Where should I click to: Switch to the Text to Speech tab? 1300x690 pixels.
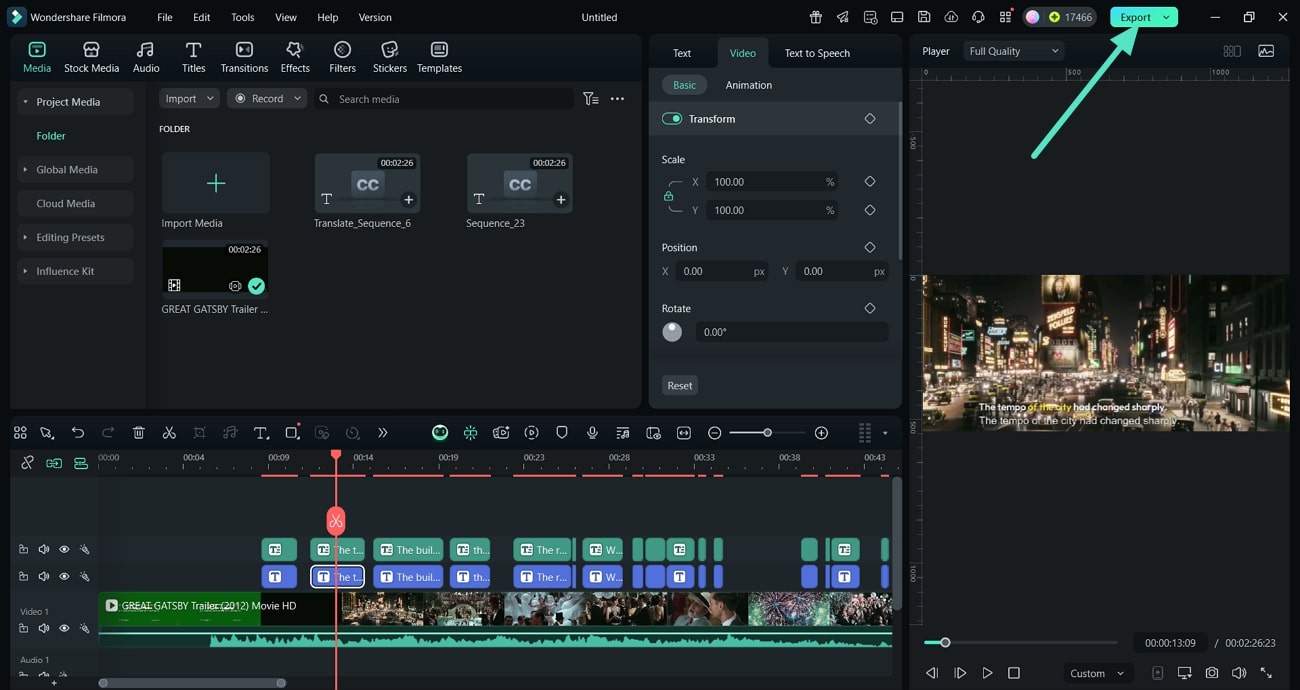coord(817,53)
